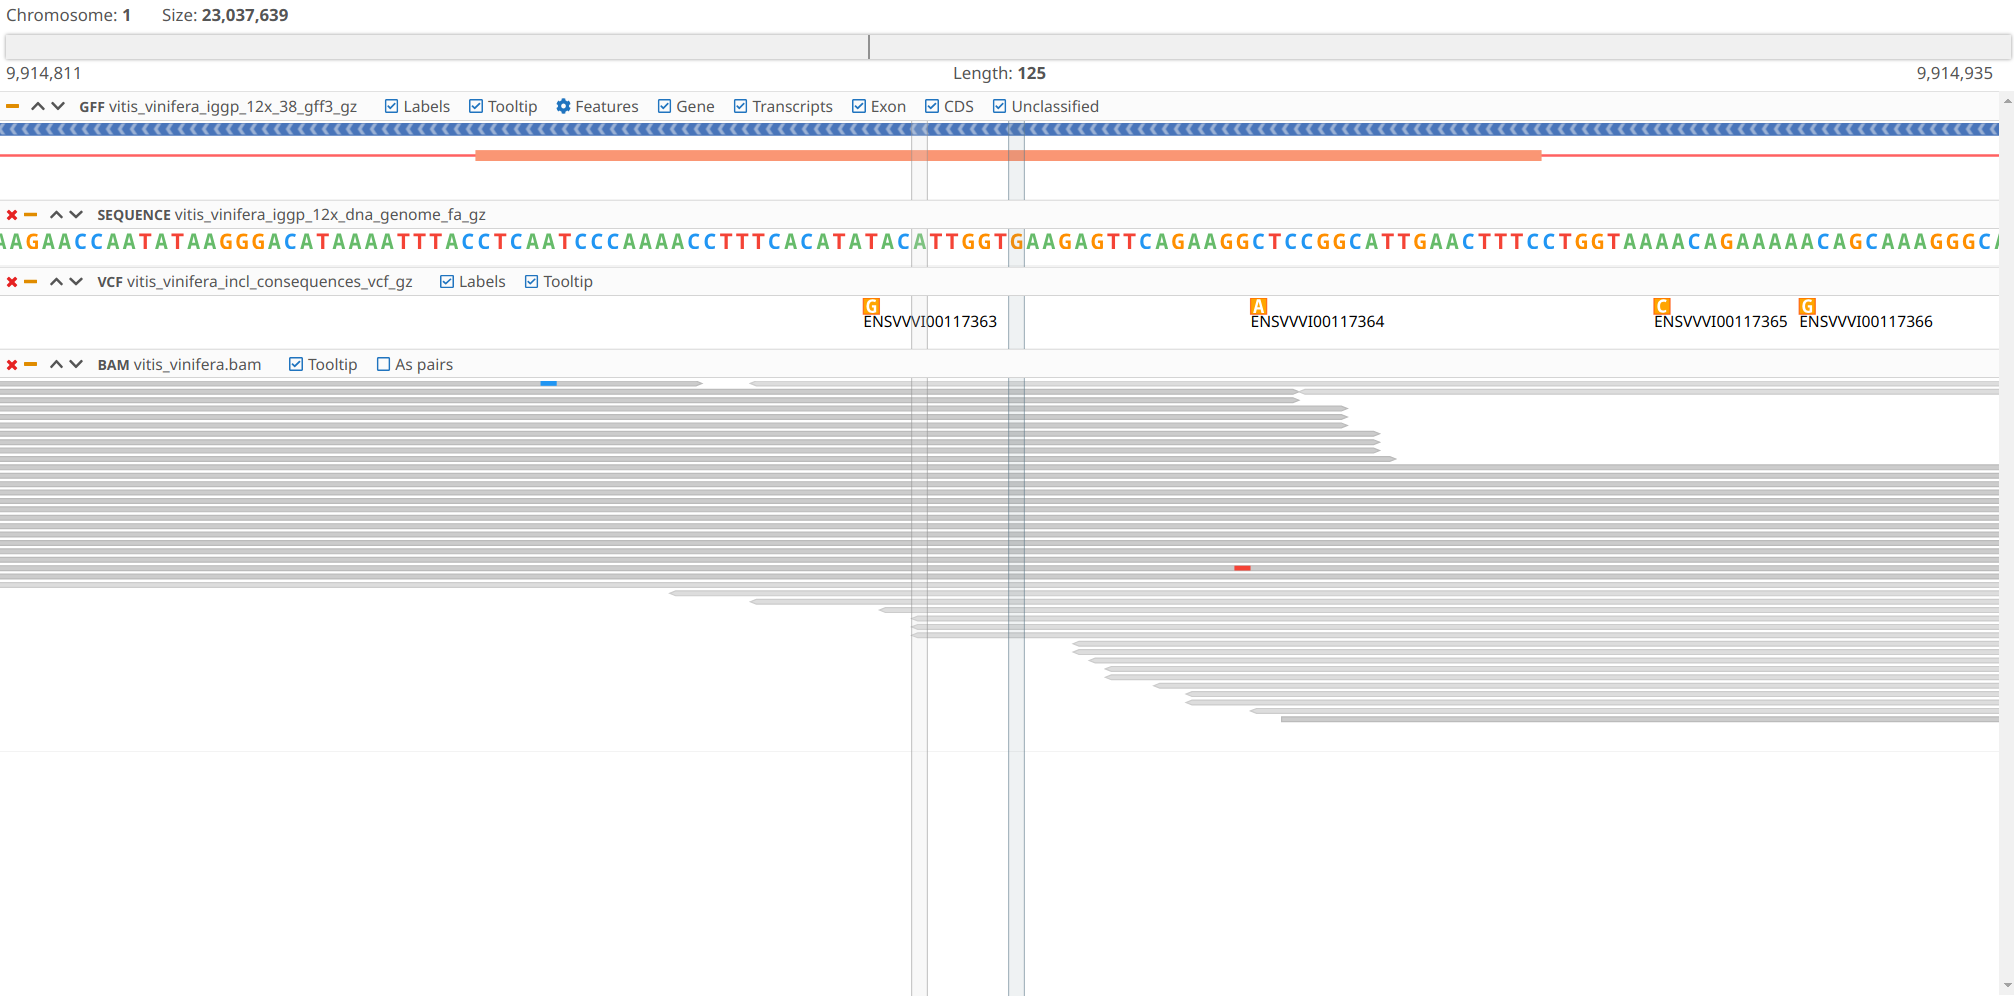Viewport: 2014px width, 996px height.
Task: Click variant G marker ENSVVVI00117363
Action: (871, 306)
